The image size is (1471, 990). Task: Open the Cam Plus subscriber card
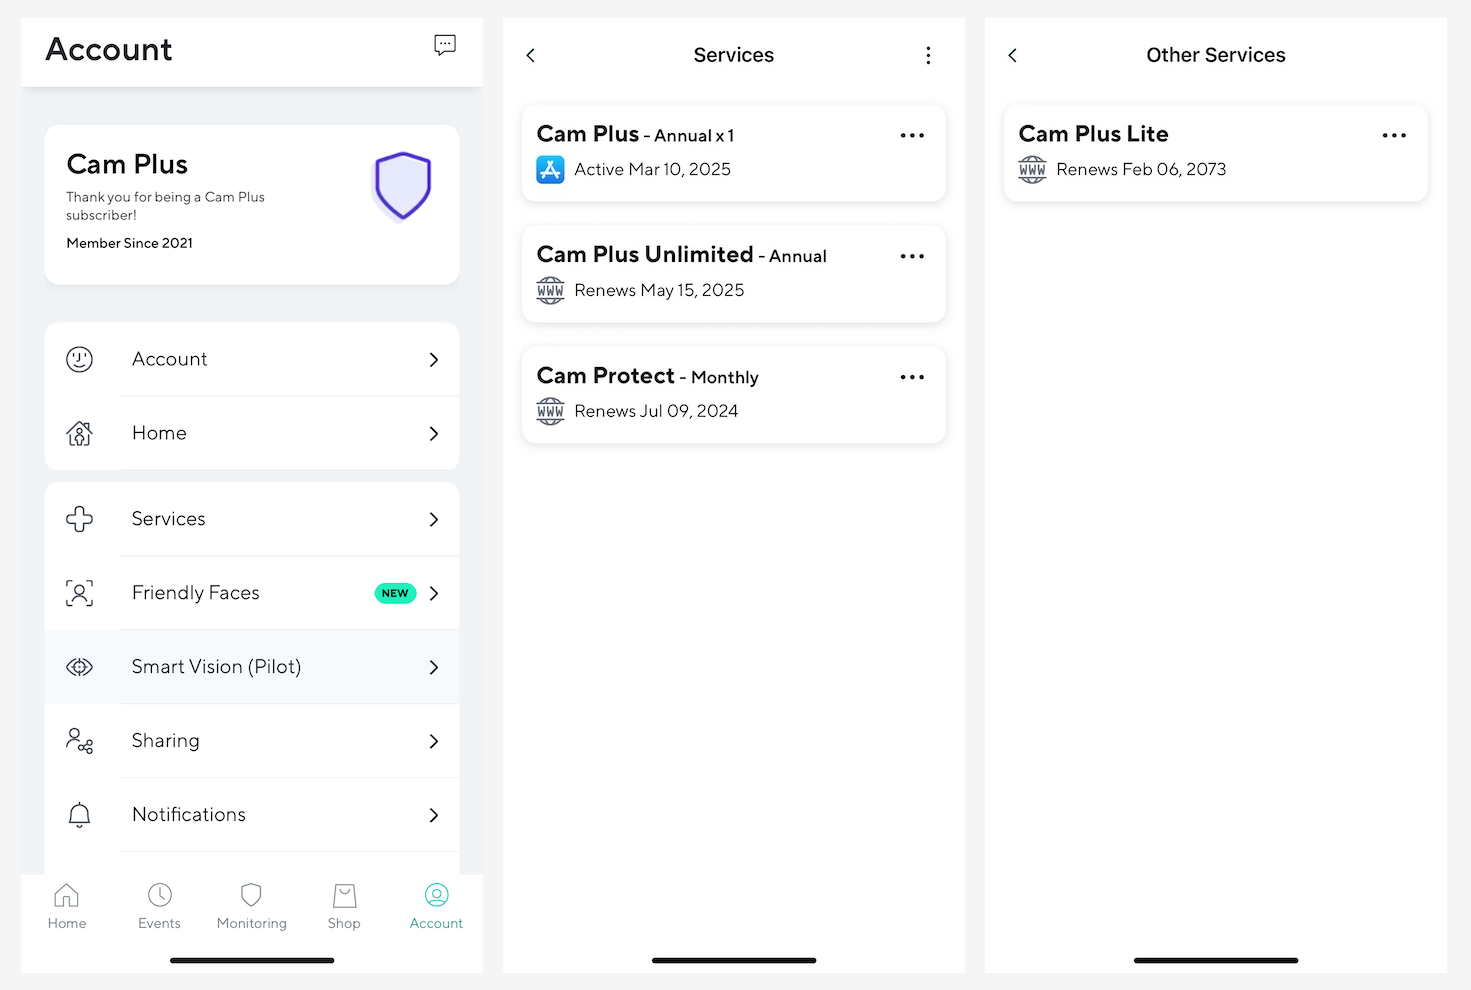pos(252,205)
